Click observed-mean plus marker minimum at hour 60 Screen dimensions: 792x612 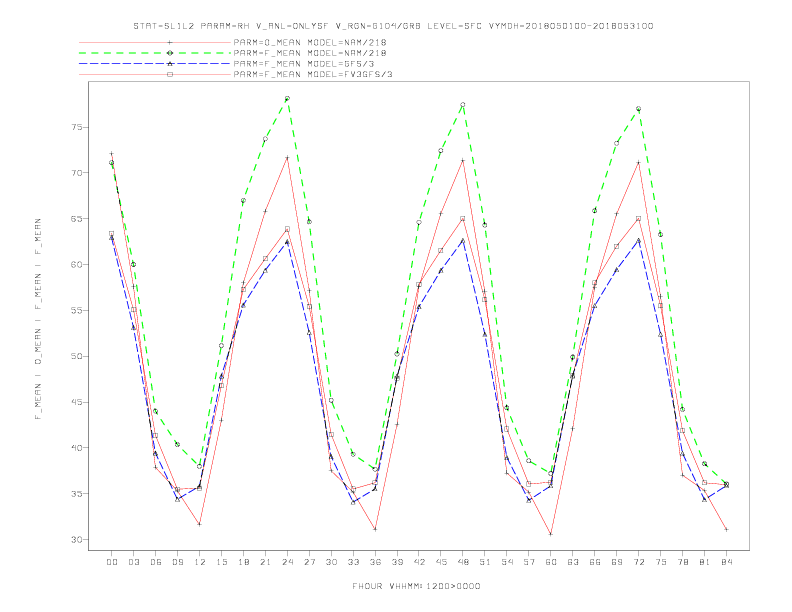coord(551,534)
